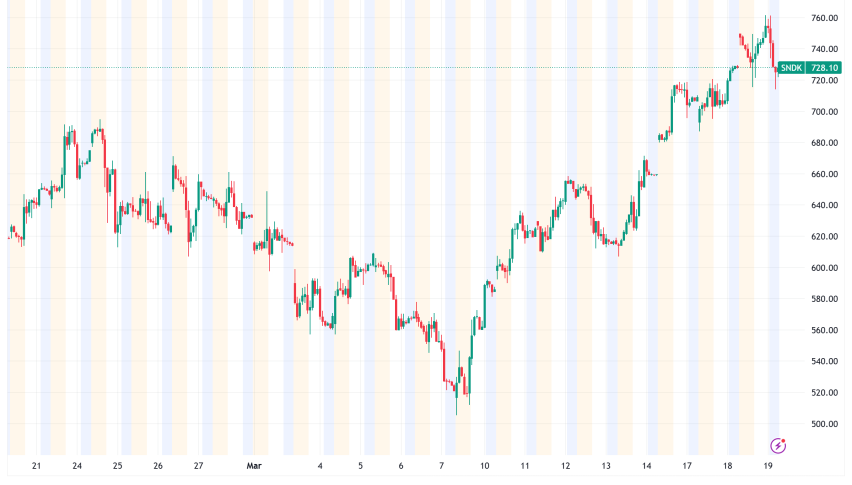Click date 7 on the time axis
The height and width of the screenshot is (485, 852).
pyautogui.click(x=442, y=466)
